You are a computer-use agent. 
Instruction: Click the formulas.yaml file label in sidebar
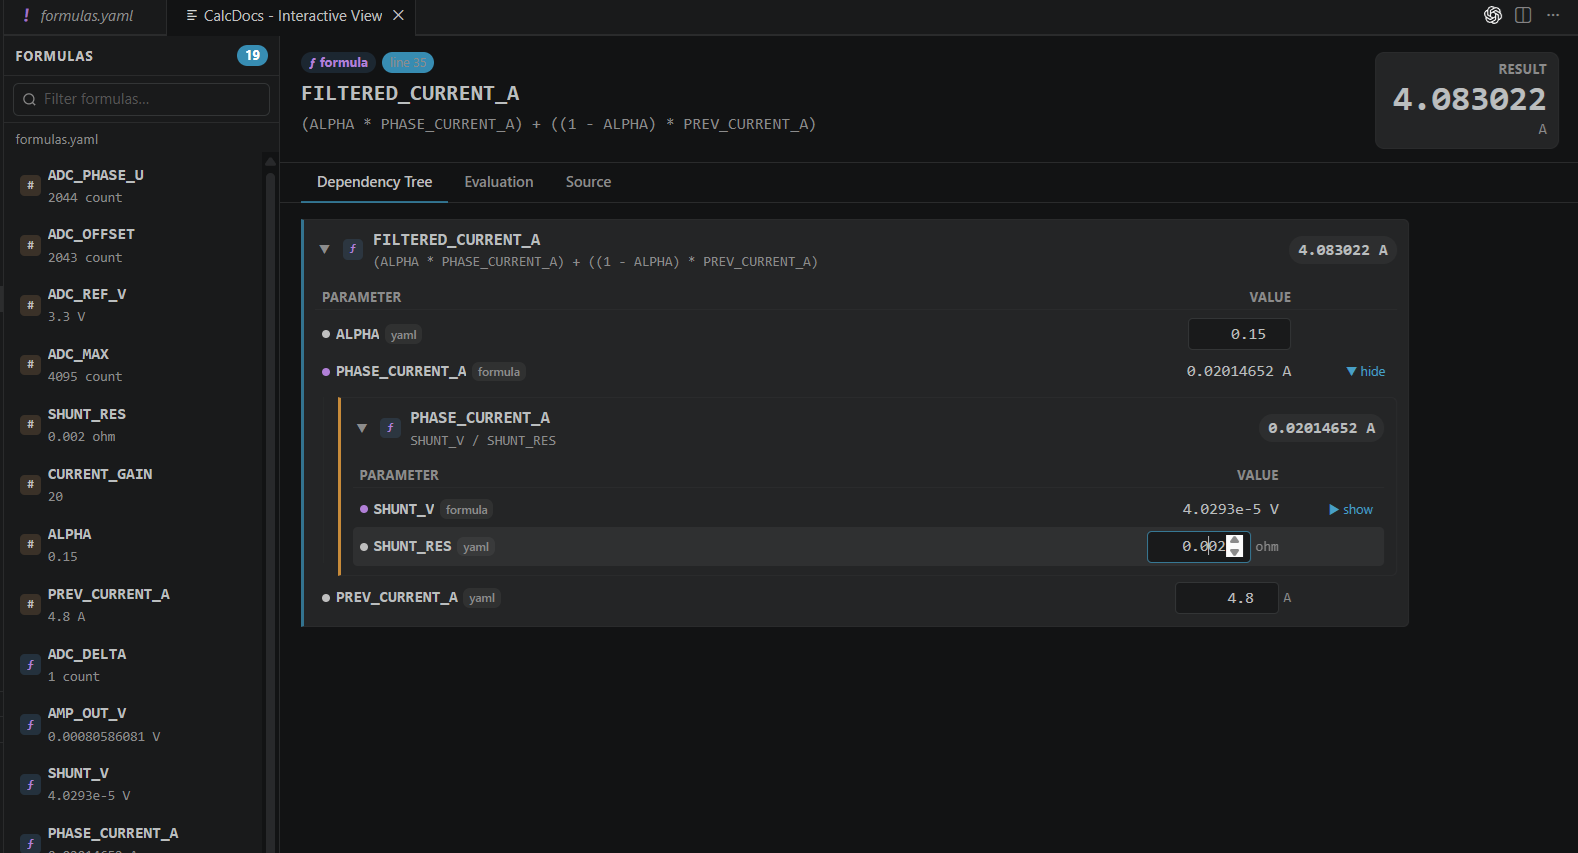[x=57, y=139]
